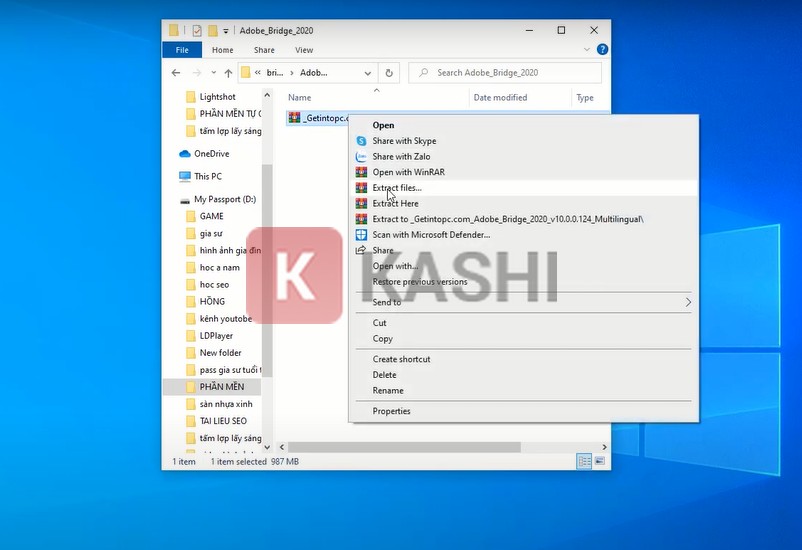Open the Open with... entry
Image resolution: width=802 pixels, height=550 pixels.
tap(524, 266)
